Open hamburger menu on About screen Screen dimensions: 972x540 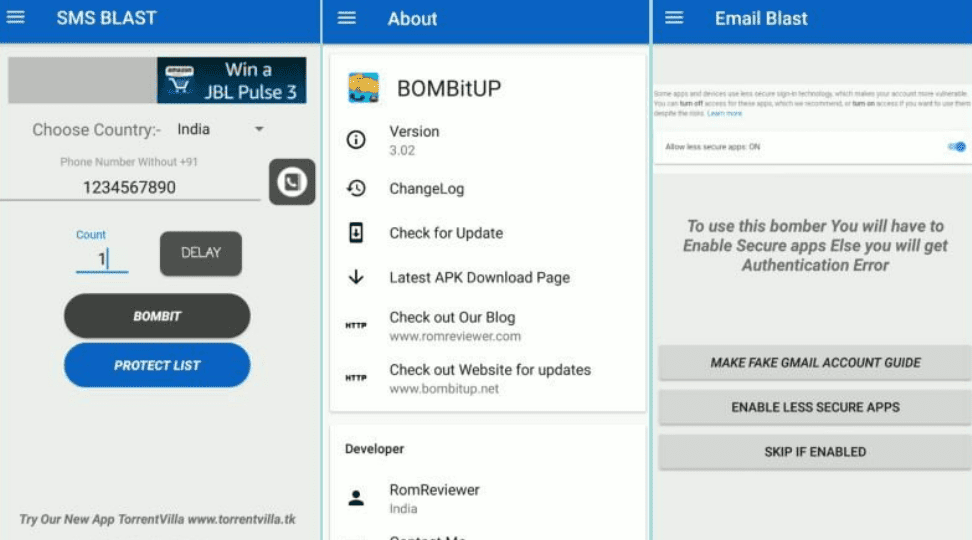(347, 18)
